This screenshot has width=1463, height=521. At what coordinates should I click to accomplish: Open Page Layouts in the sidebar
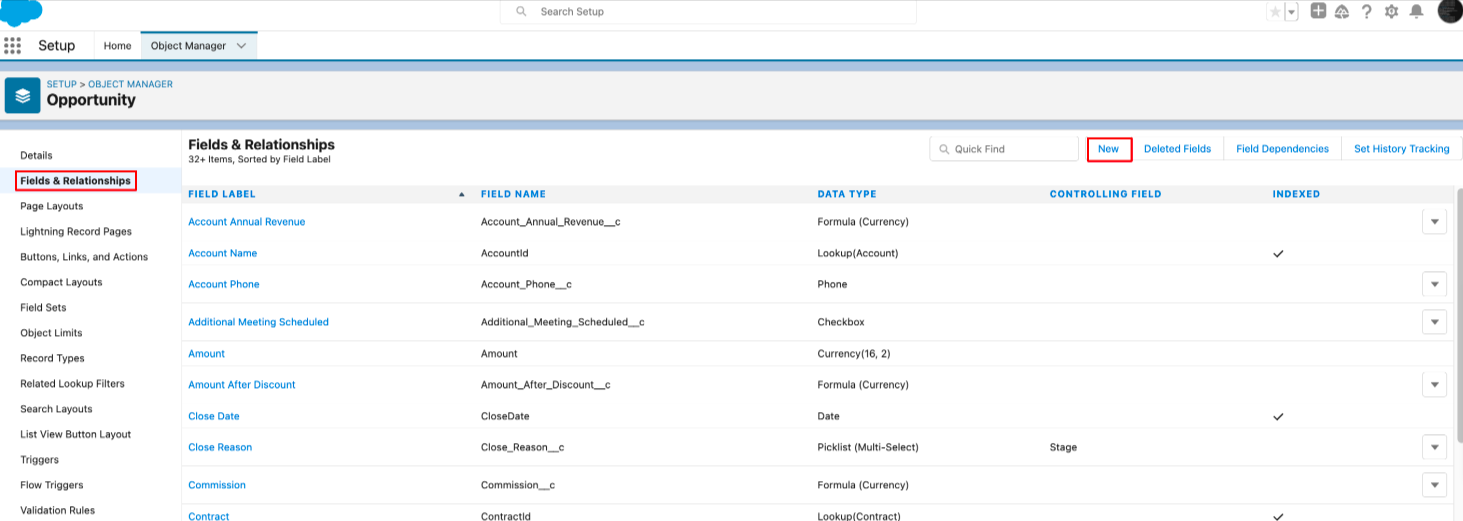(x=51, y=206)
